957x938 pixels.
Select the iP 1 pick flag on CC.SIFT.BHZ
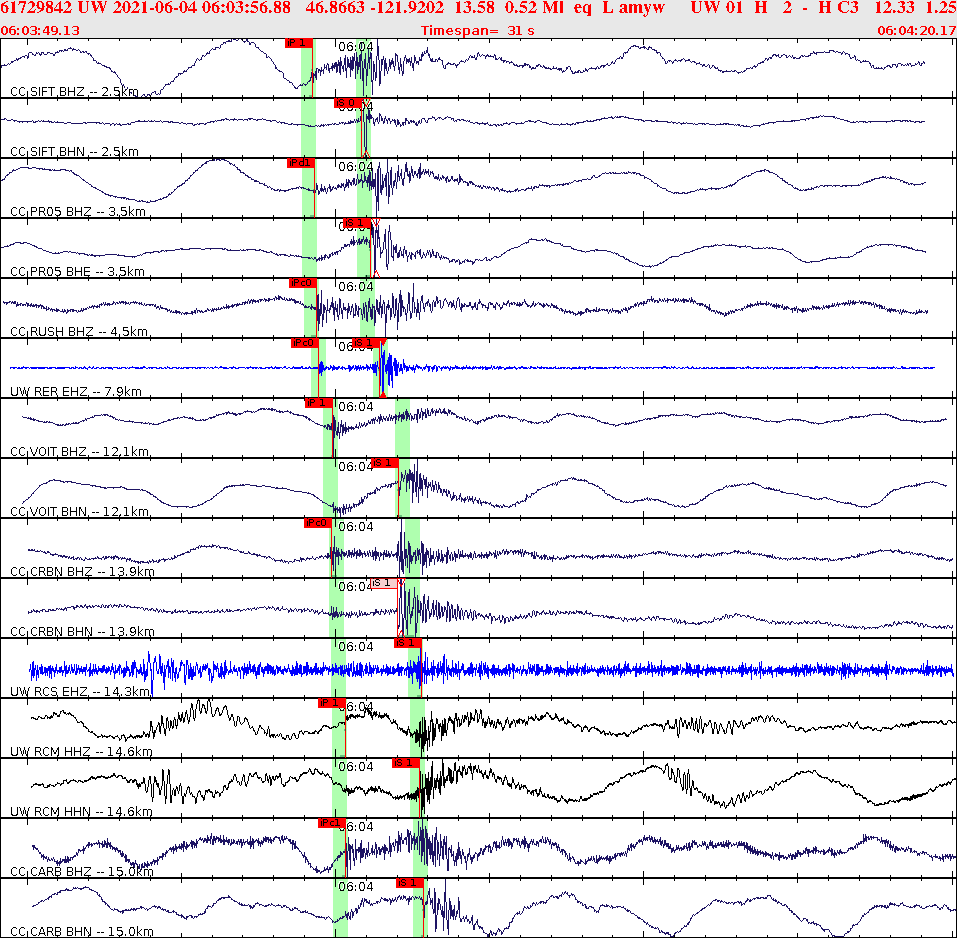(x=300, y=43)
